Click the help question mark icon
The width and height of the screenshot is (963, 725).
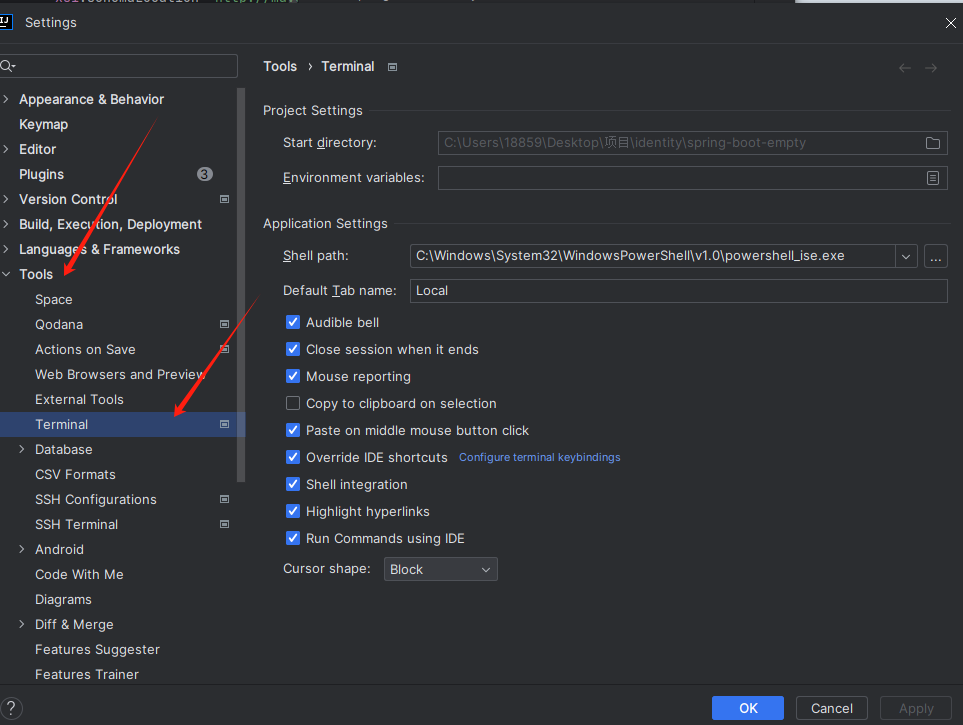11,708
